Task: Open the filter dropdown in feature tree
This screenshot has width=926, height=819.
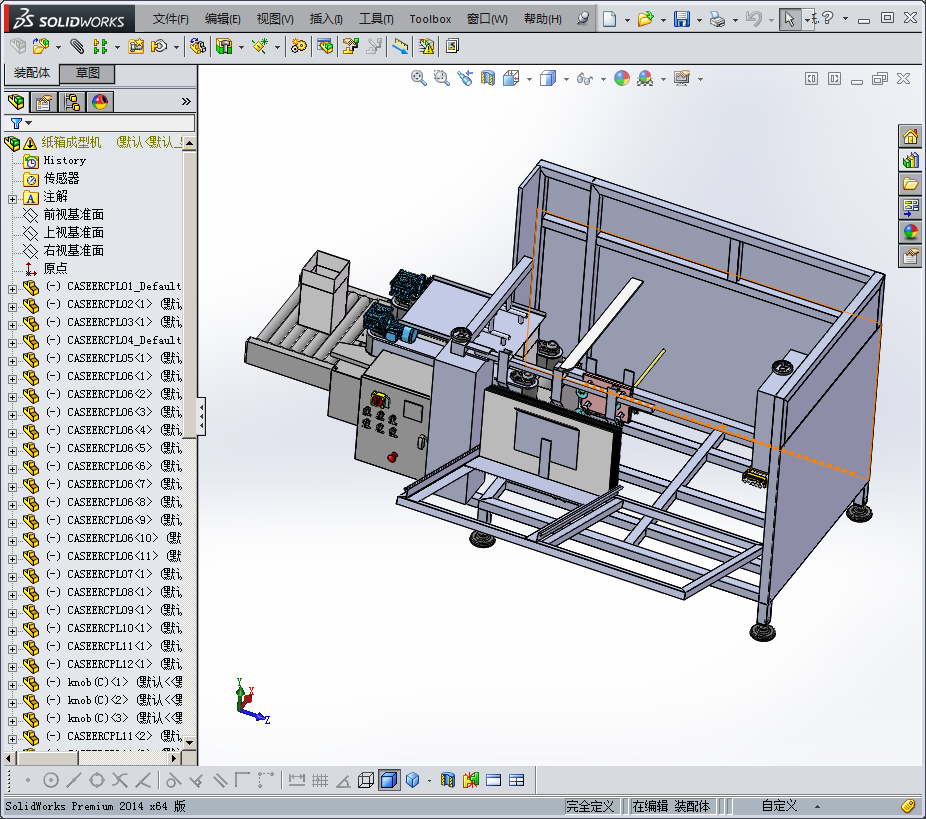Action: click(28, 123)
